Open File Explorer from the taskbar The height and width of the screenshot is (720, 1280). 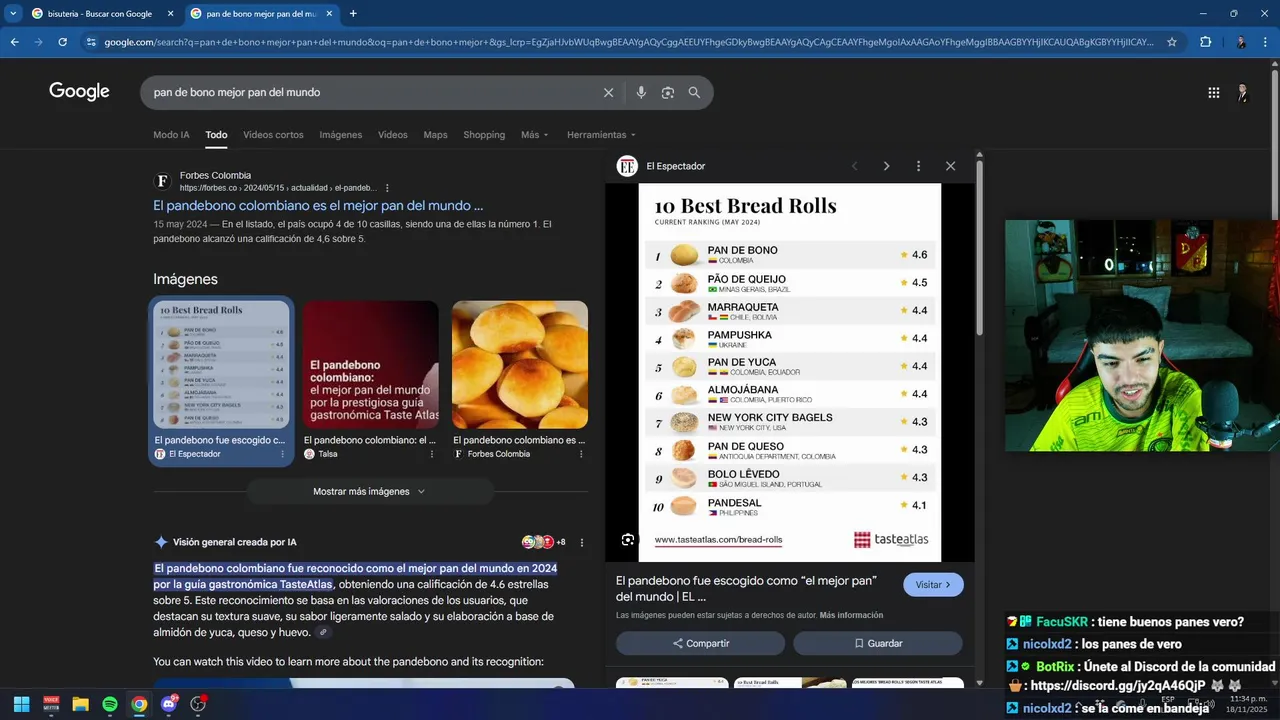click(80, 704)
